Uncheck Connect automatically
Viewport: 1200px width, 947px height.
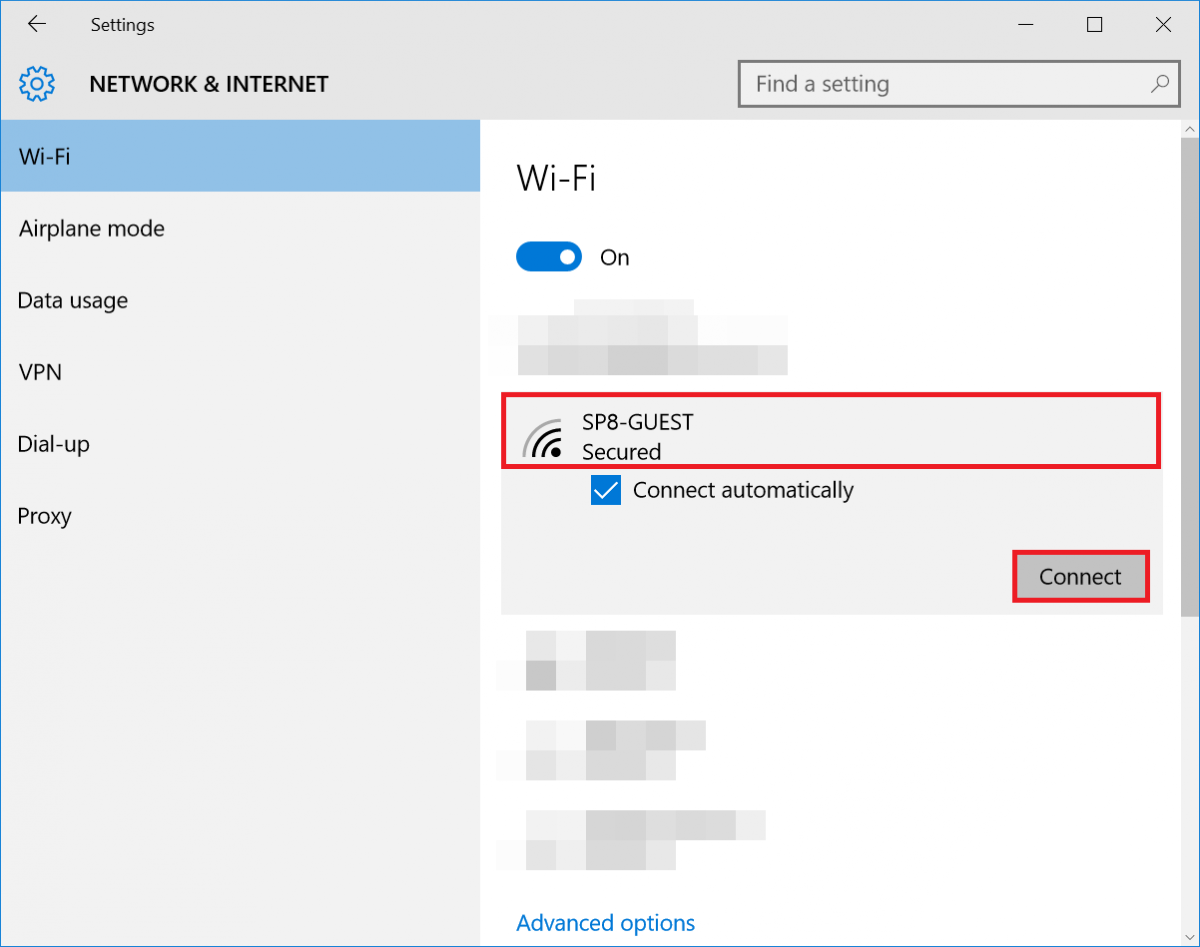pos(605,490)
